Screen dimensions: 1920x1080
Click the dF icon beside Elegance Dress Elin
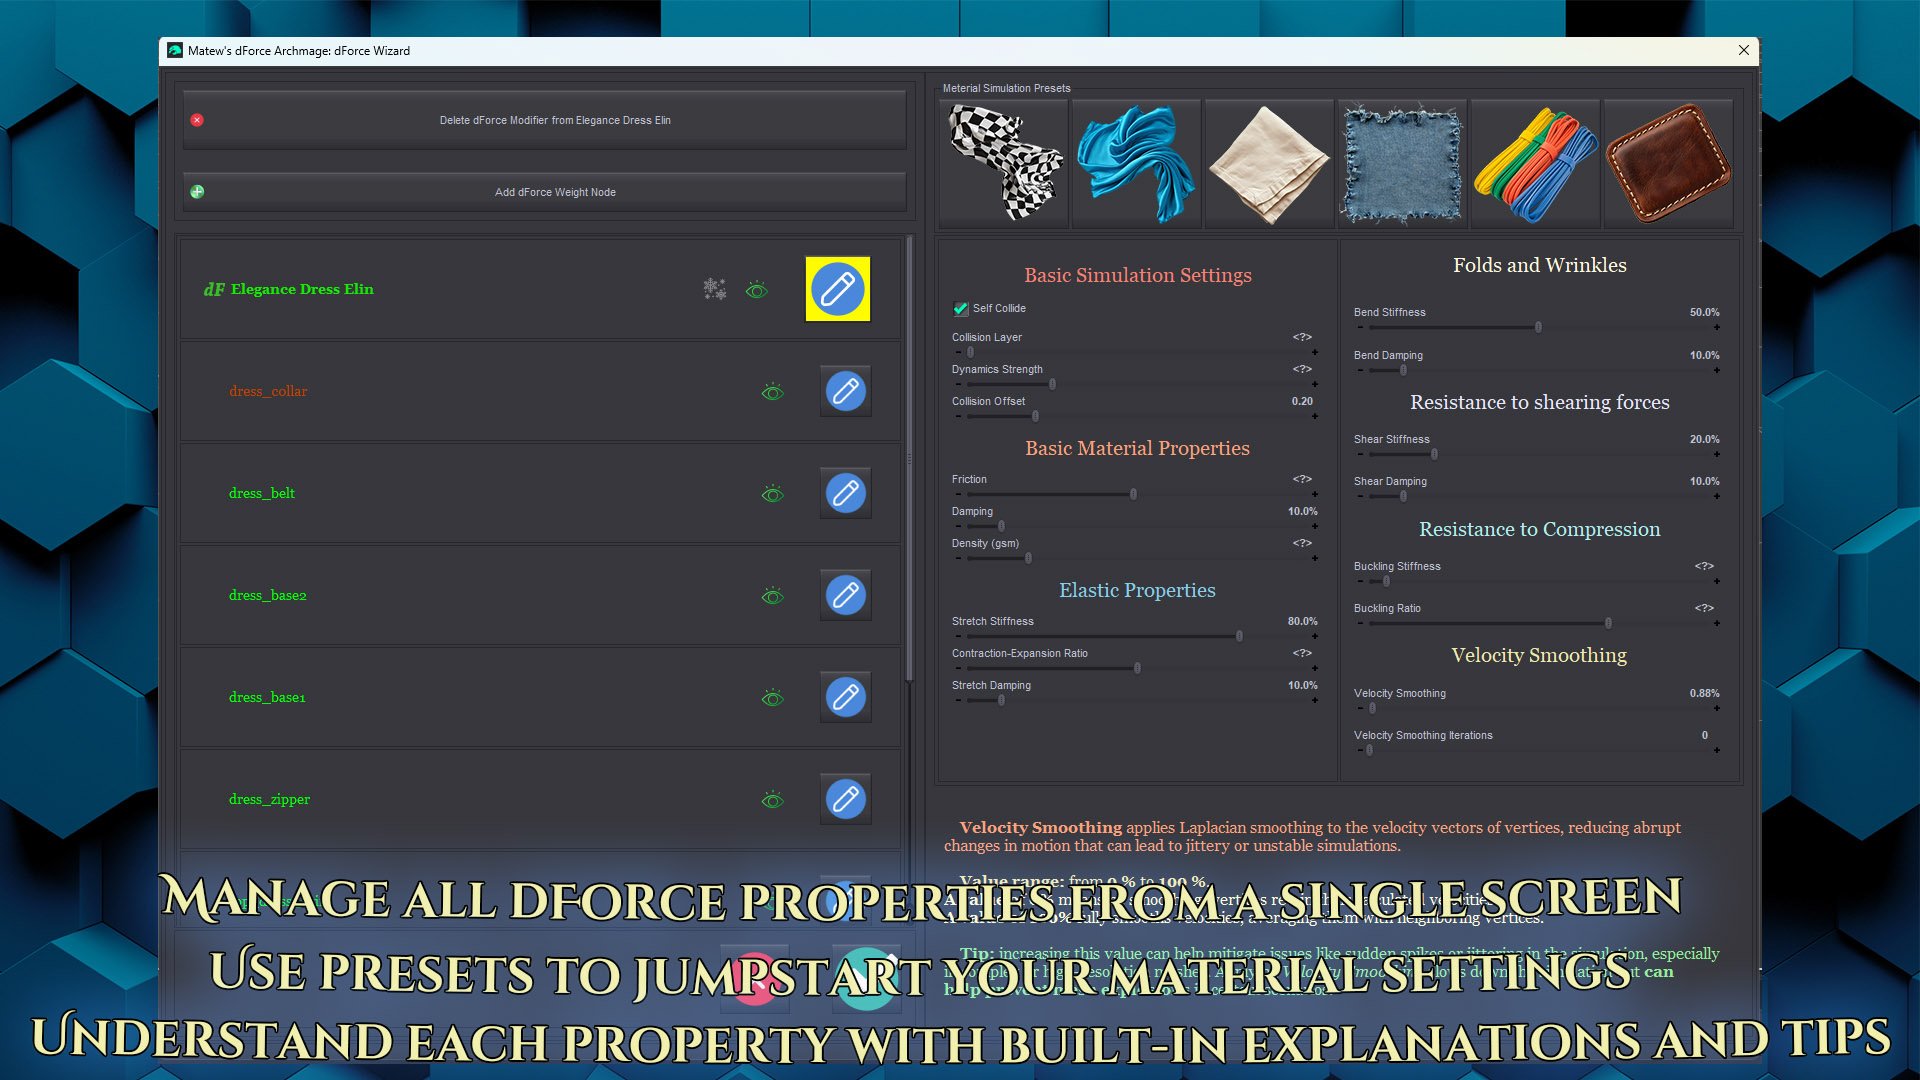pyautogui.click(x=214, y=289)
